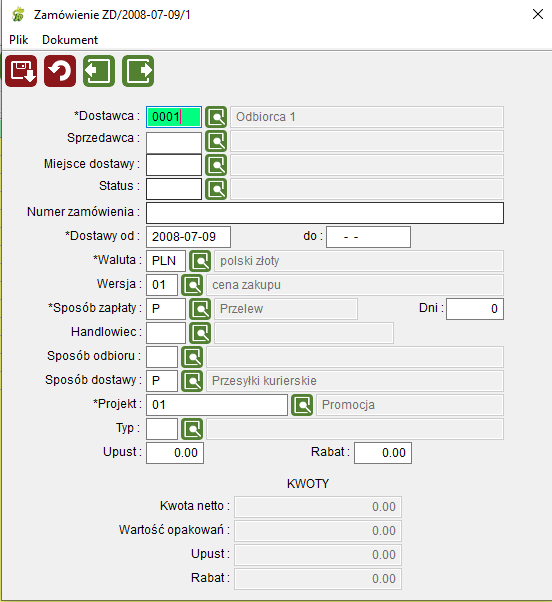Click the red undo changes toolbar icon

click(60, 71)
